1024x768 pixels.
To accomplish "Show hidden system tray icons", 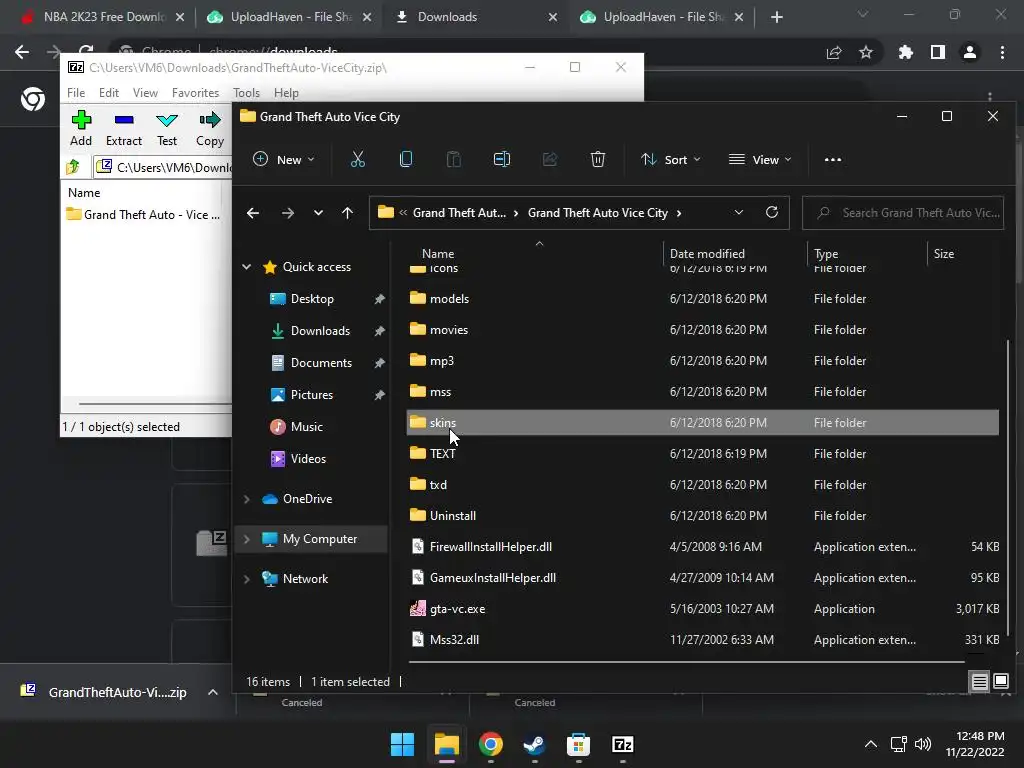I will (x=871, y=744).
